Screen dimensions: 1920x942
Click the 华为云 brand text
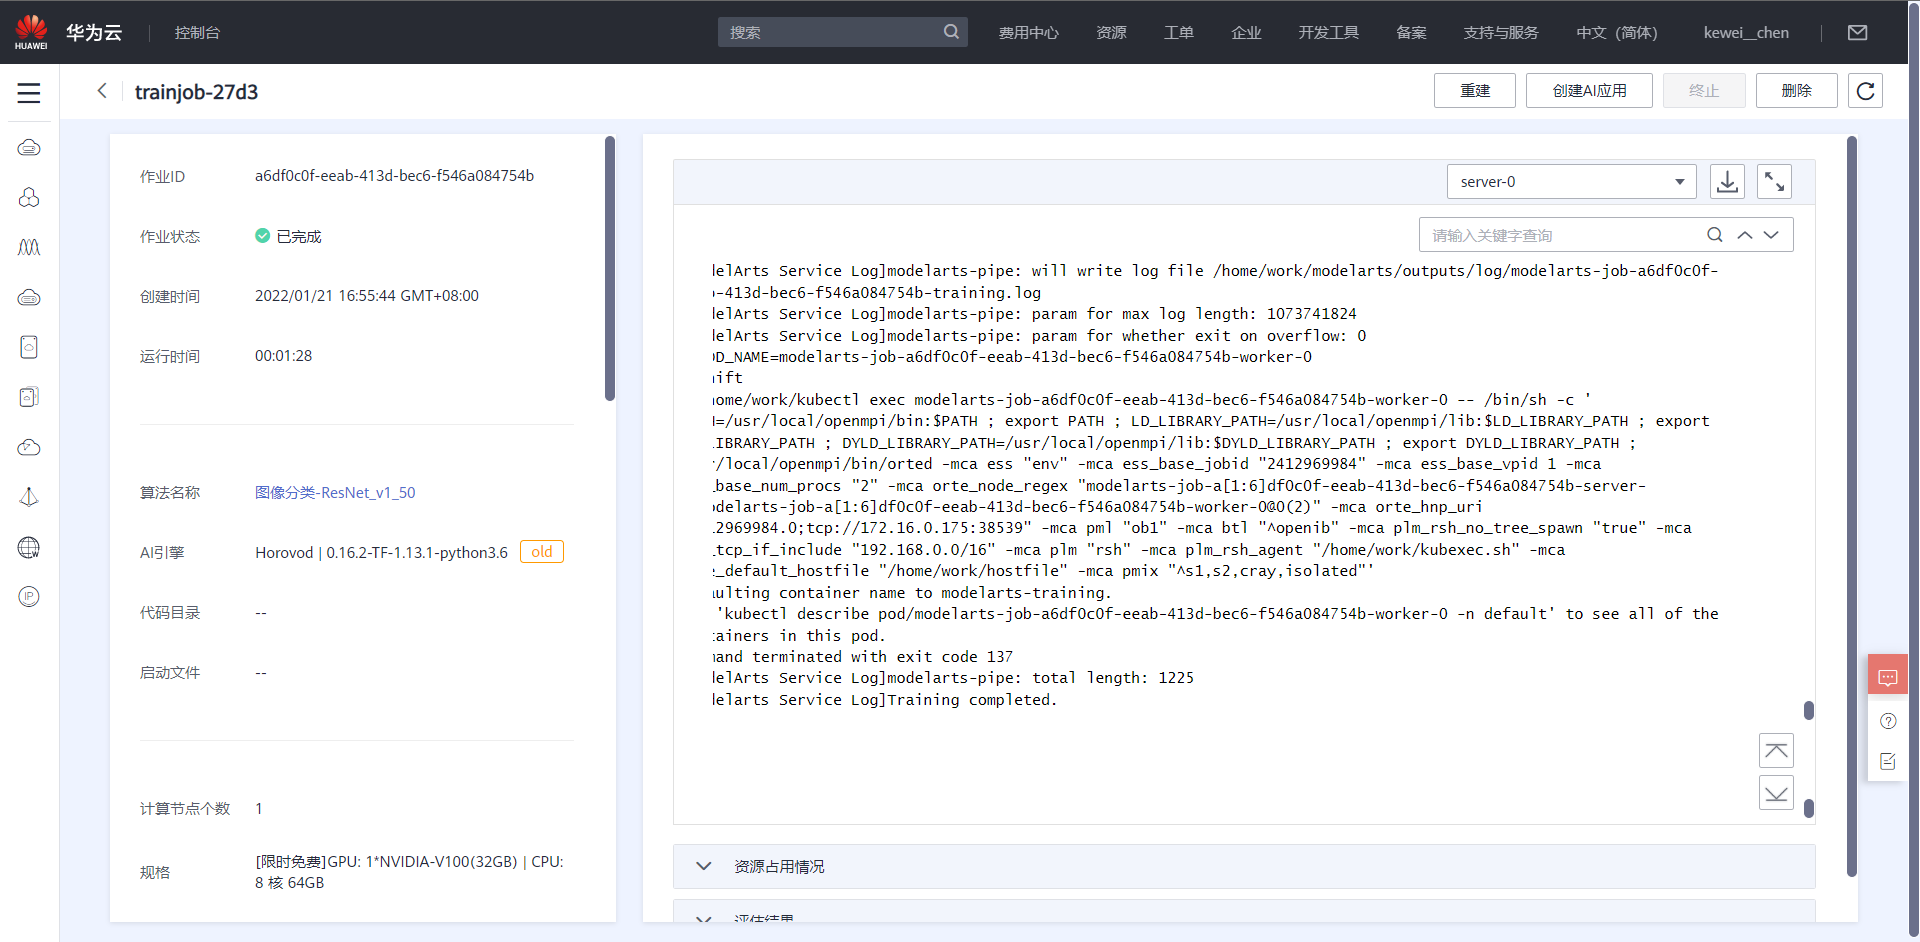click(x=94, y=33)
